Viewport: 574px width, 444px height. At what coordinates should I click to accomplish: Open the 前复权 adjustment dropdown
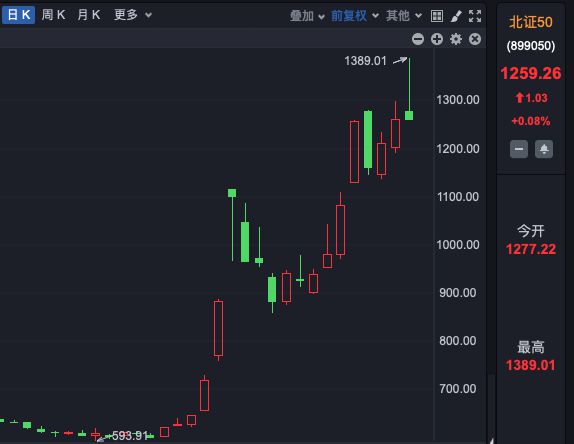pos(354,16)
